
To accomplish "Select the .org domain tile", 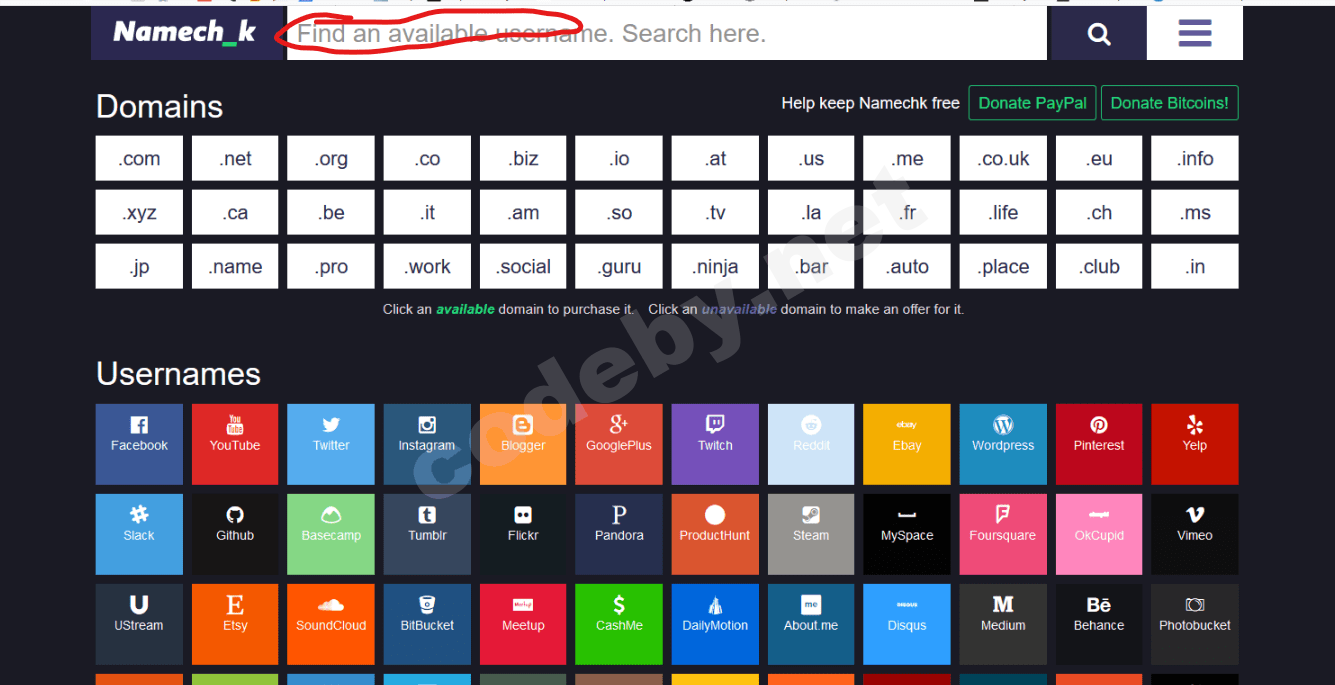I will (331, 158).
